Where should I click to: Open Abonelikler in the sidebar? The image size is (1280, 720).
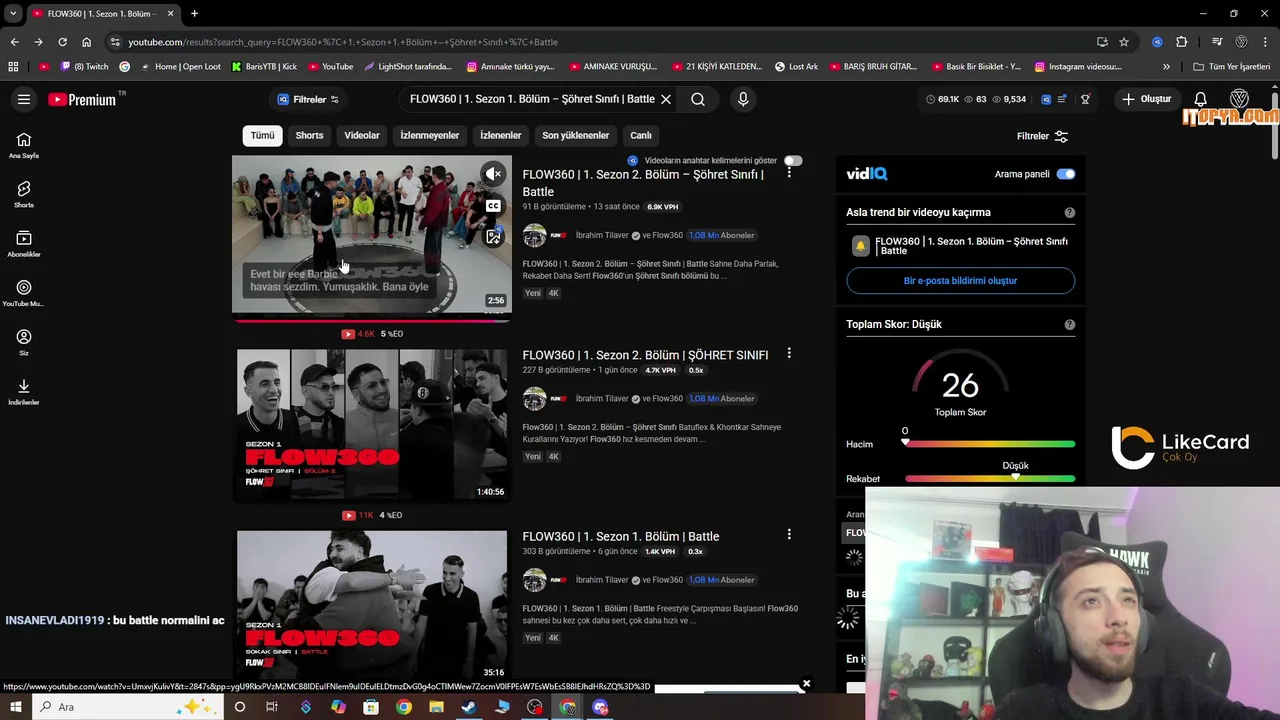[x=24, y=243]
